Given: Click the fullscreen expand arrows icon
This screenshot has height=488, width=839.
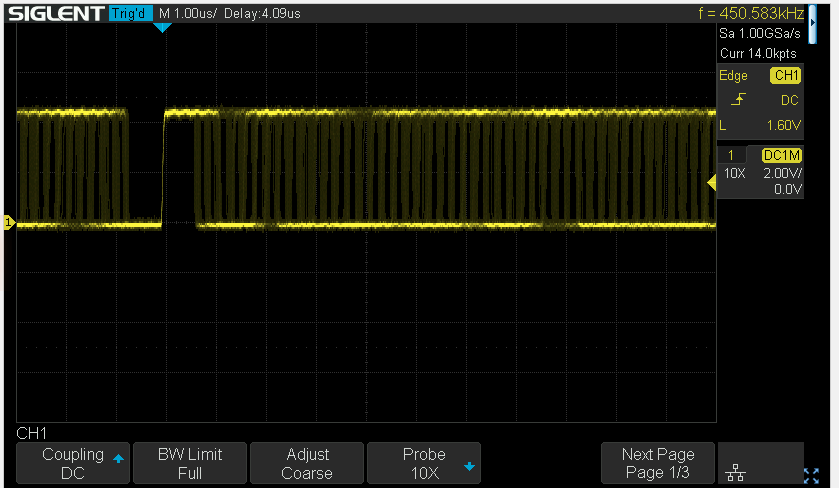Looking at the screenshot, I should tap(811, 475).
